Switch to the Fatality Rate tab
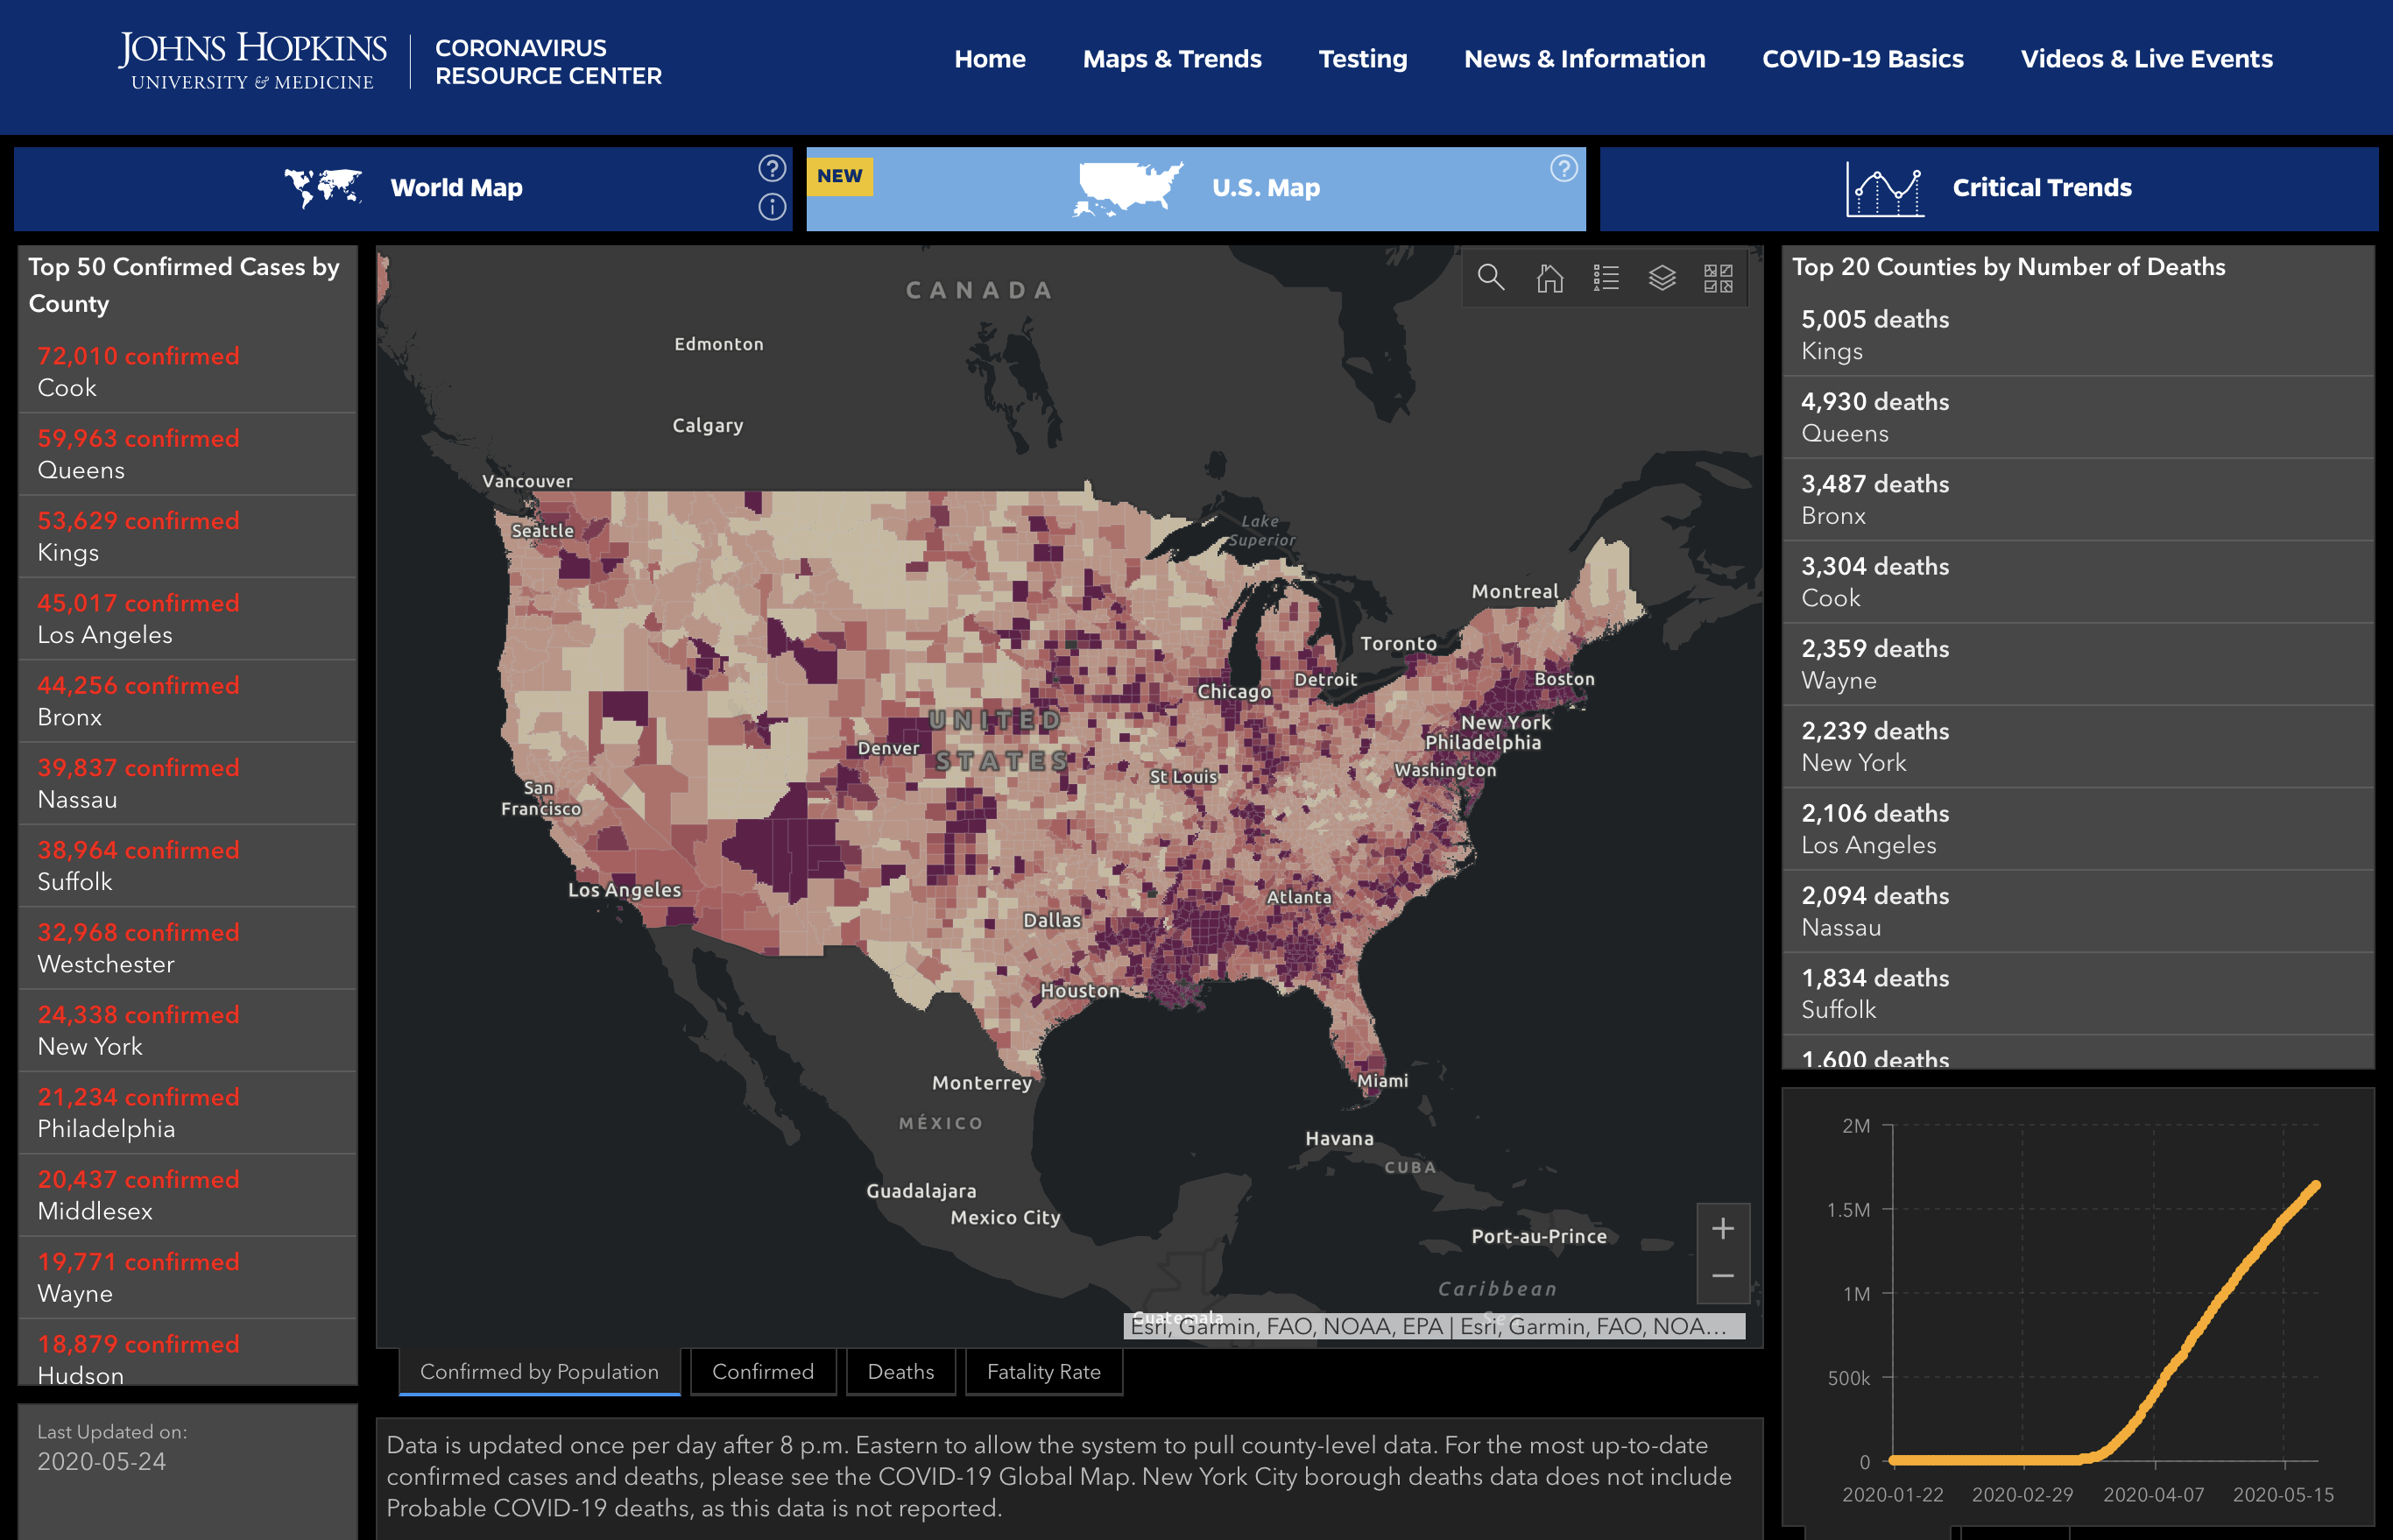 tap(1043, 1371)
